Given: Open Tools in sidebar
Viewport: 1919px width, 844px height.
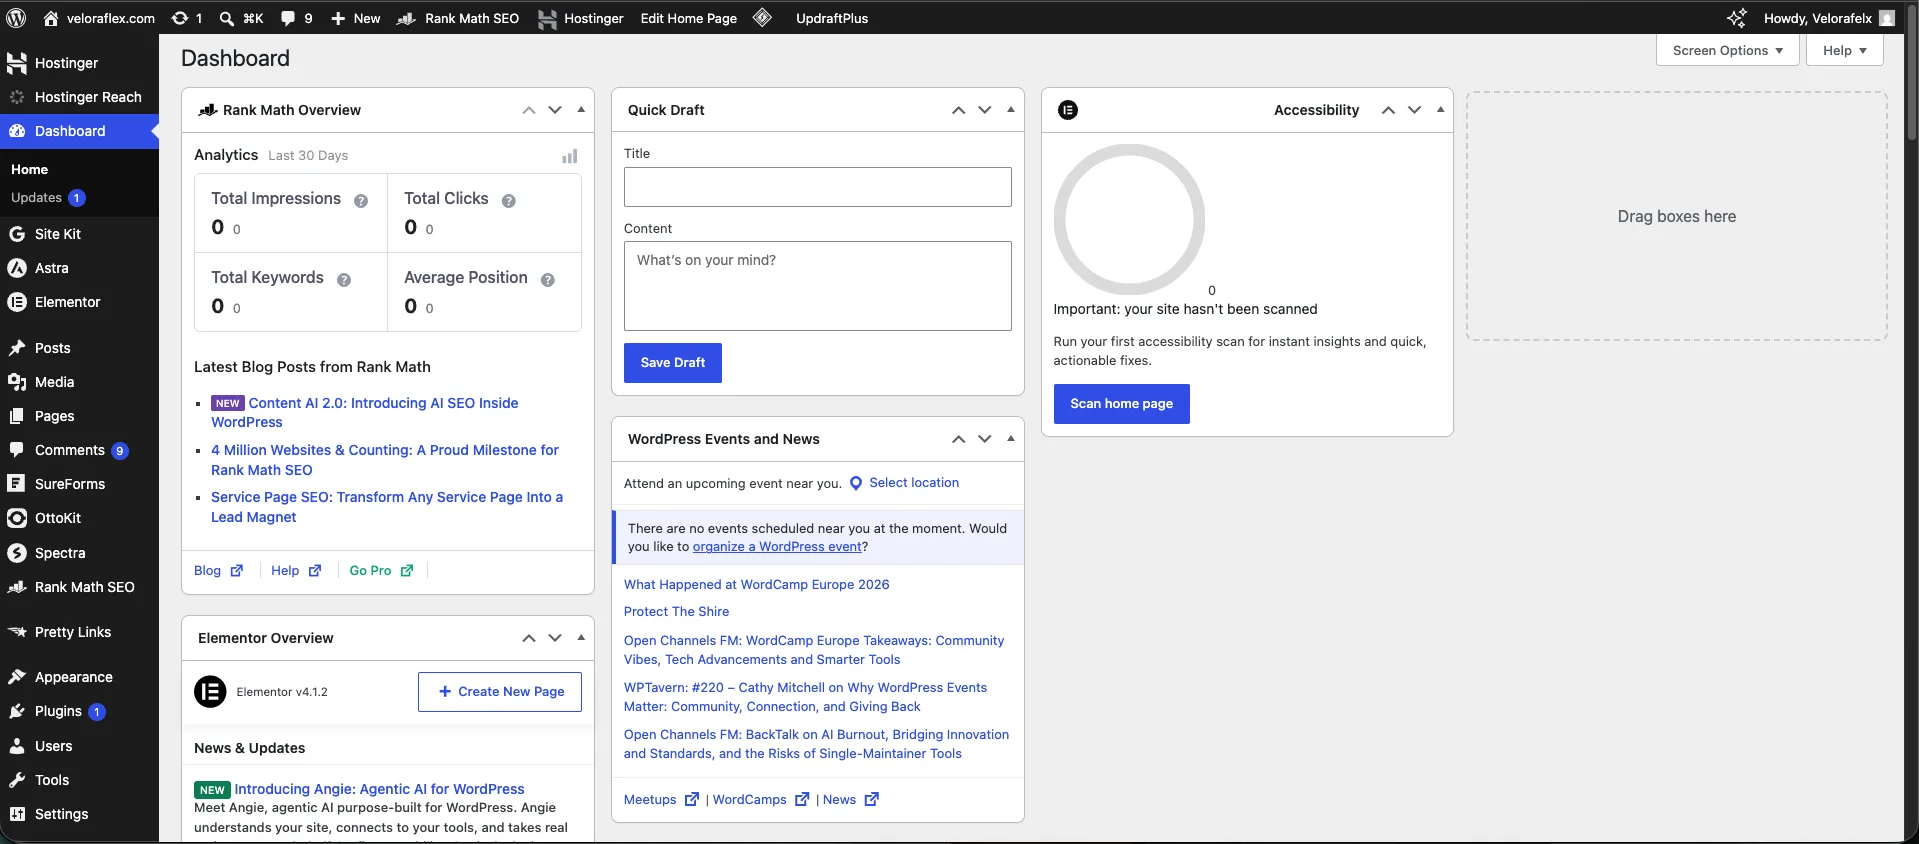Looking at the screenshot, I should click(x=79, y=780).
